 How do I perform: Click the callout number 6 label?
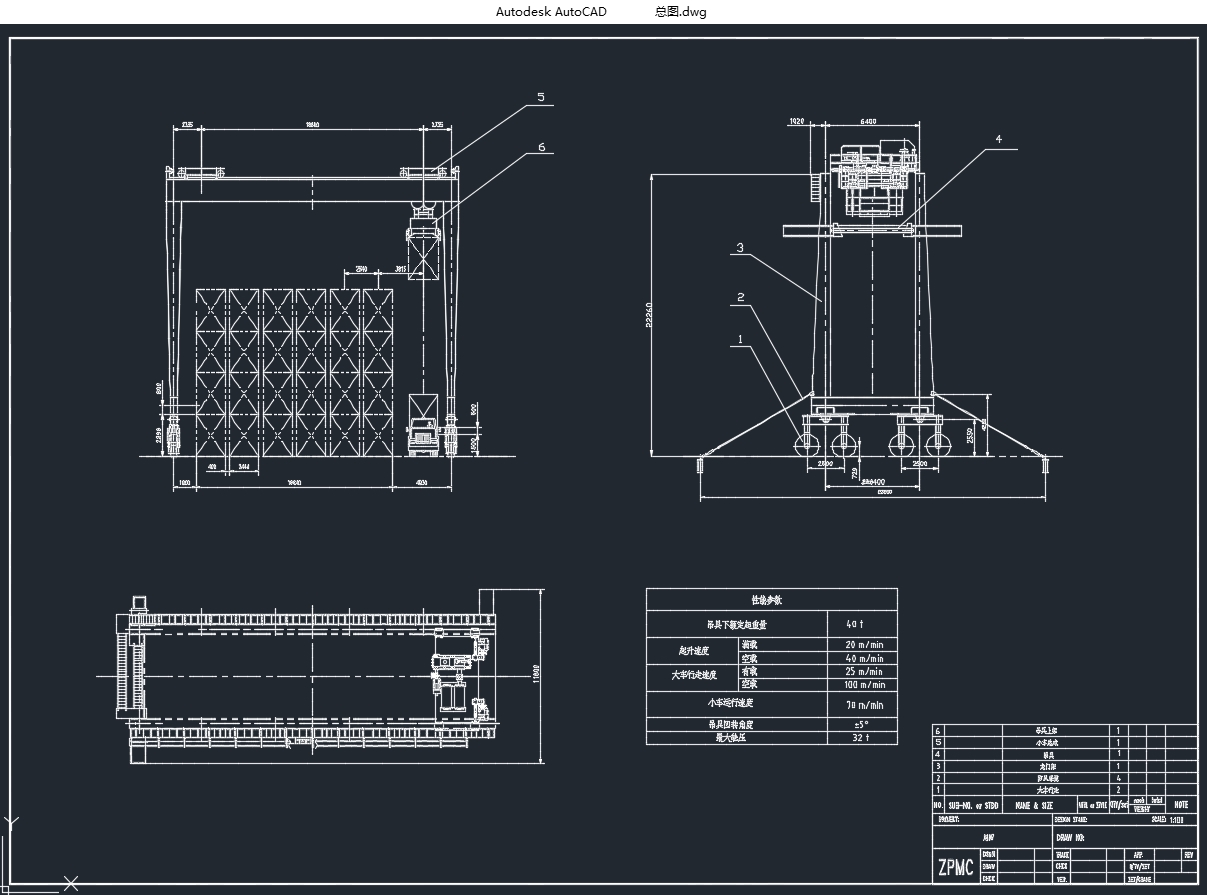pos(541,146)
